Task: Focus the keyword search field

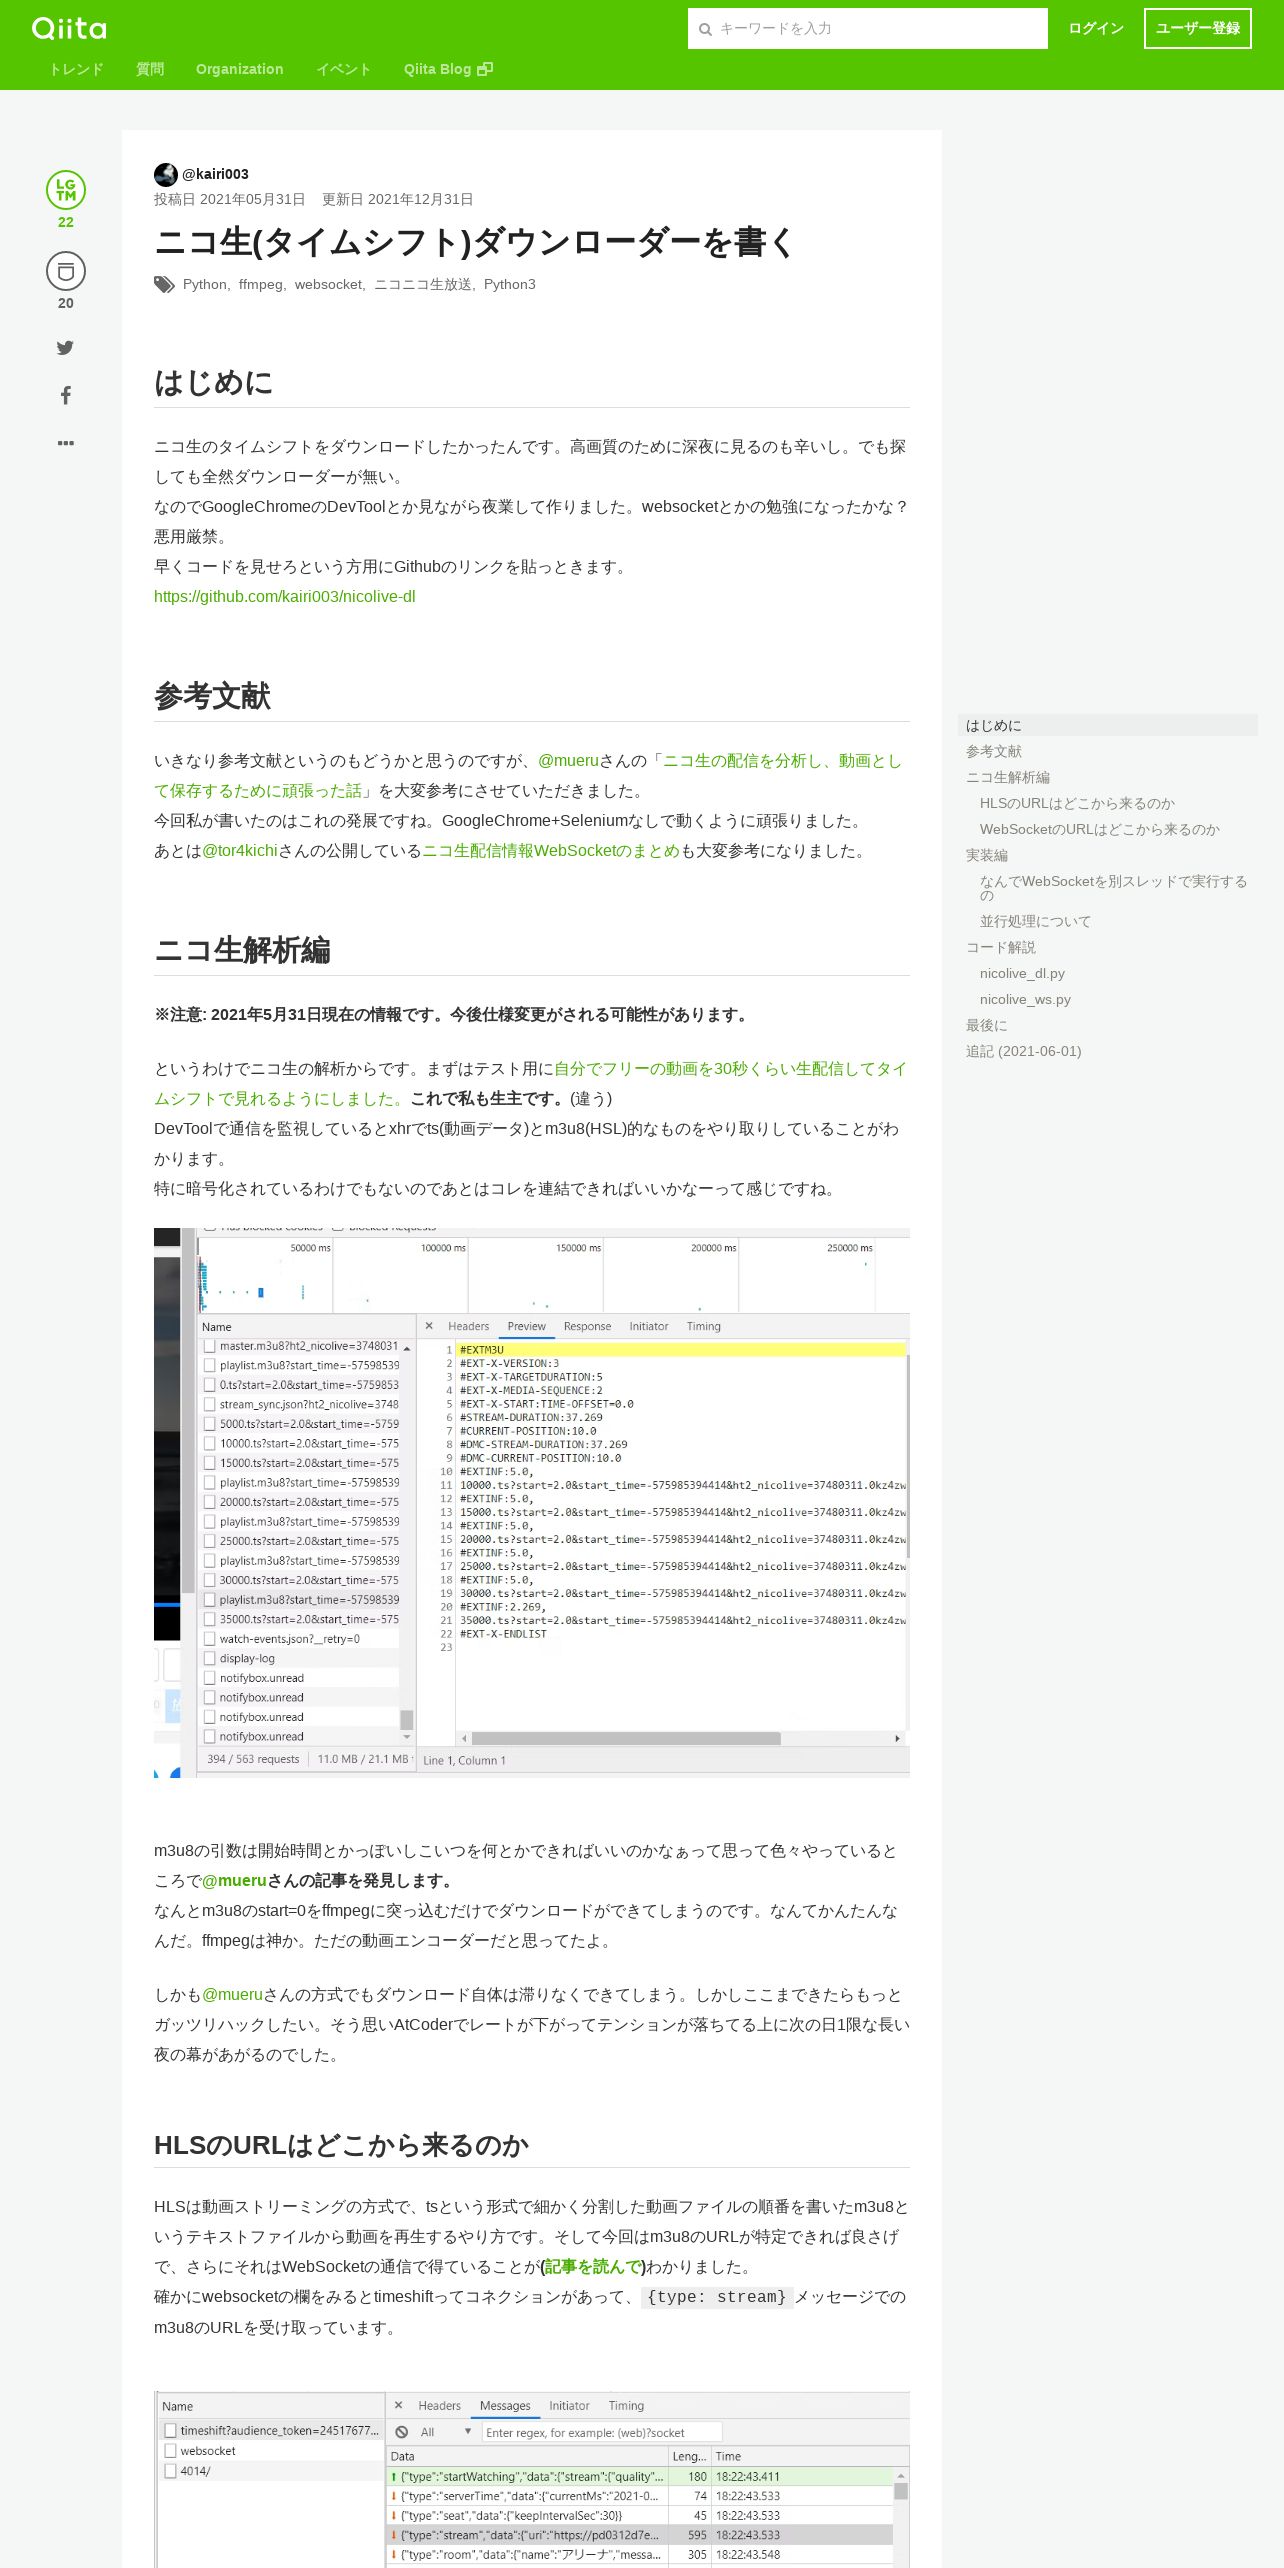Action: click(868, 29)
